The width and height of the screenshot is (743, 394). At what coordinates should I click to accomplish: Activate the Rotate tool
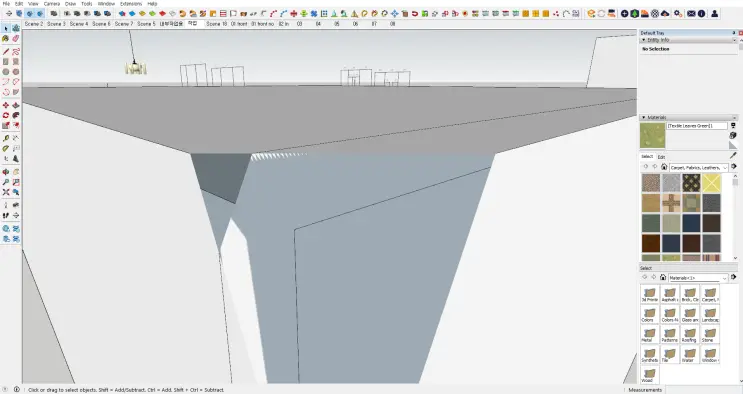6,115
